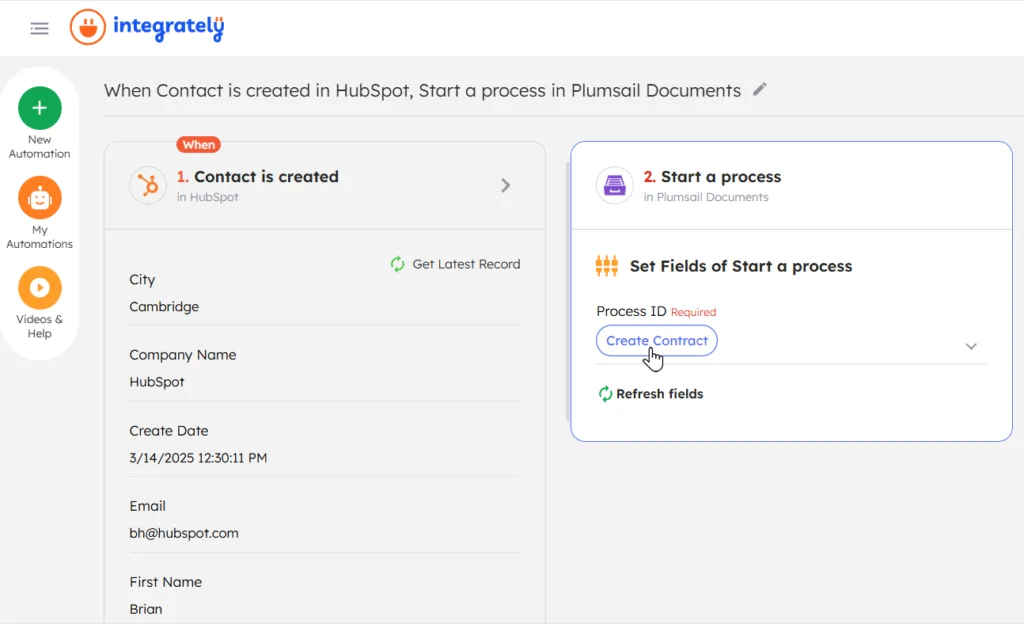Click Refresh fields to reload process fields
Screen dimensions: 1024x624
(x=651, y=394)
